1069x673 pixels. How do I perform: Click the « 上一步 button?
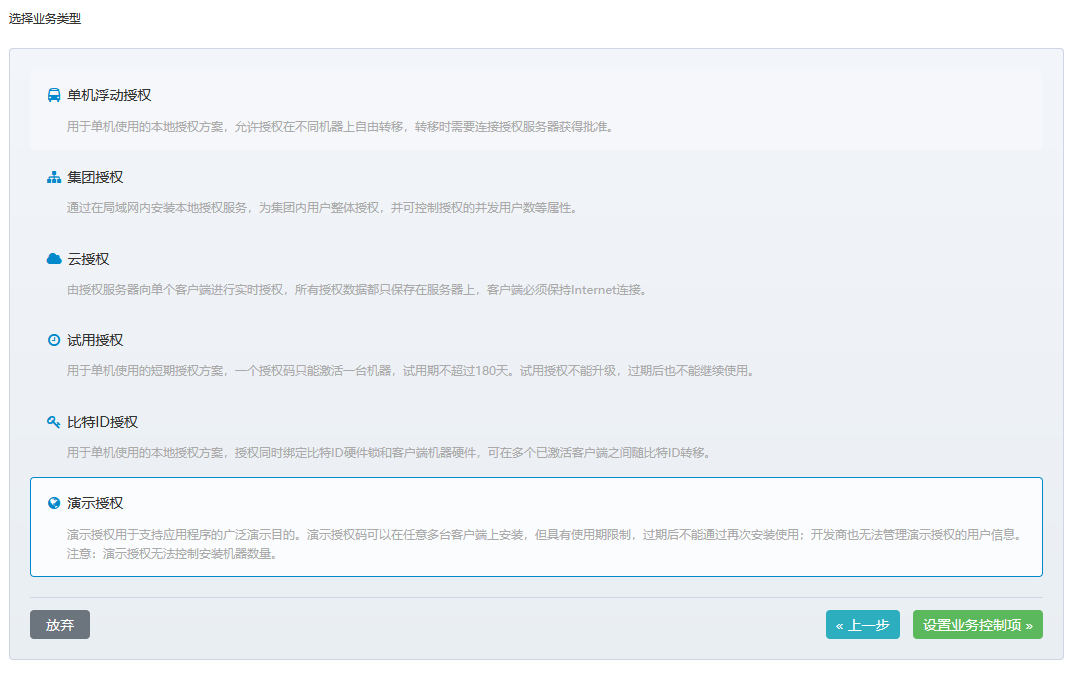[862, 624]
